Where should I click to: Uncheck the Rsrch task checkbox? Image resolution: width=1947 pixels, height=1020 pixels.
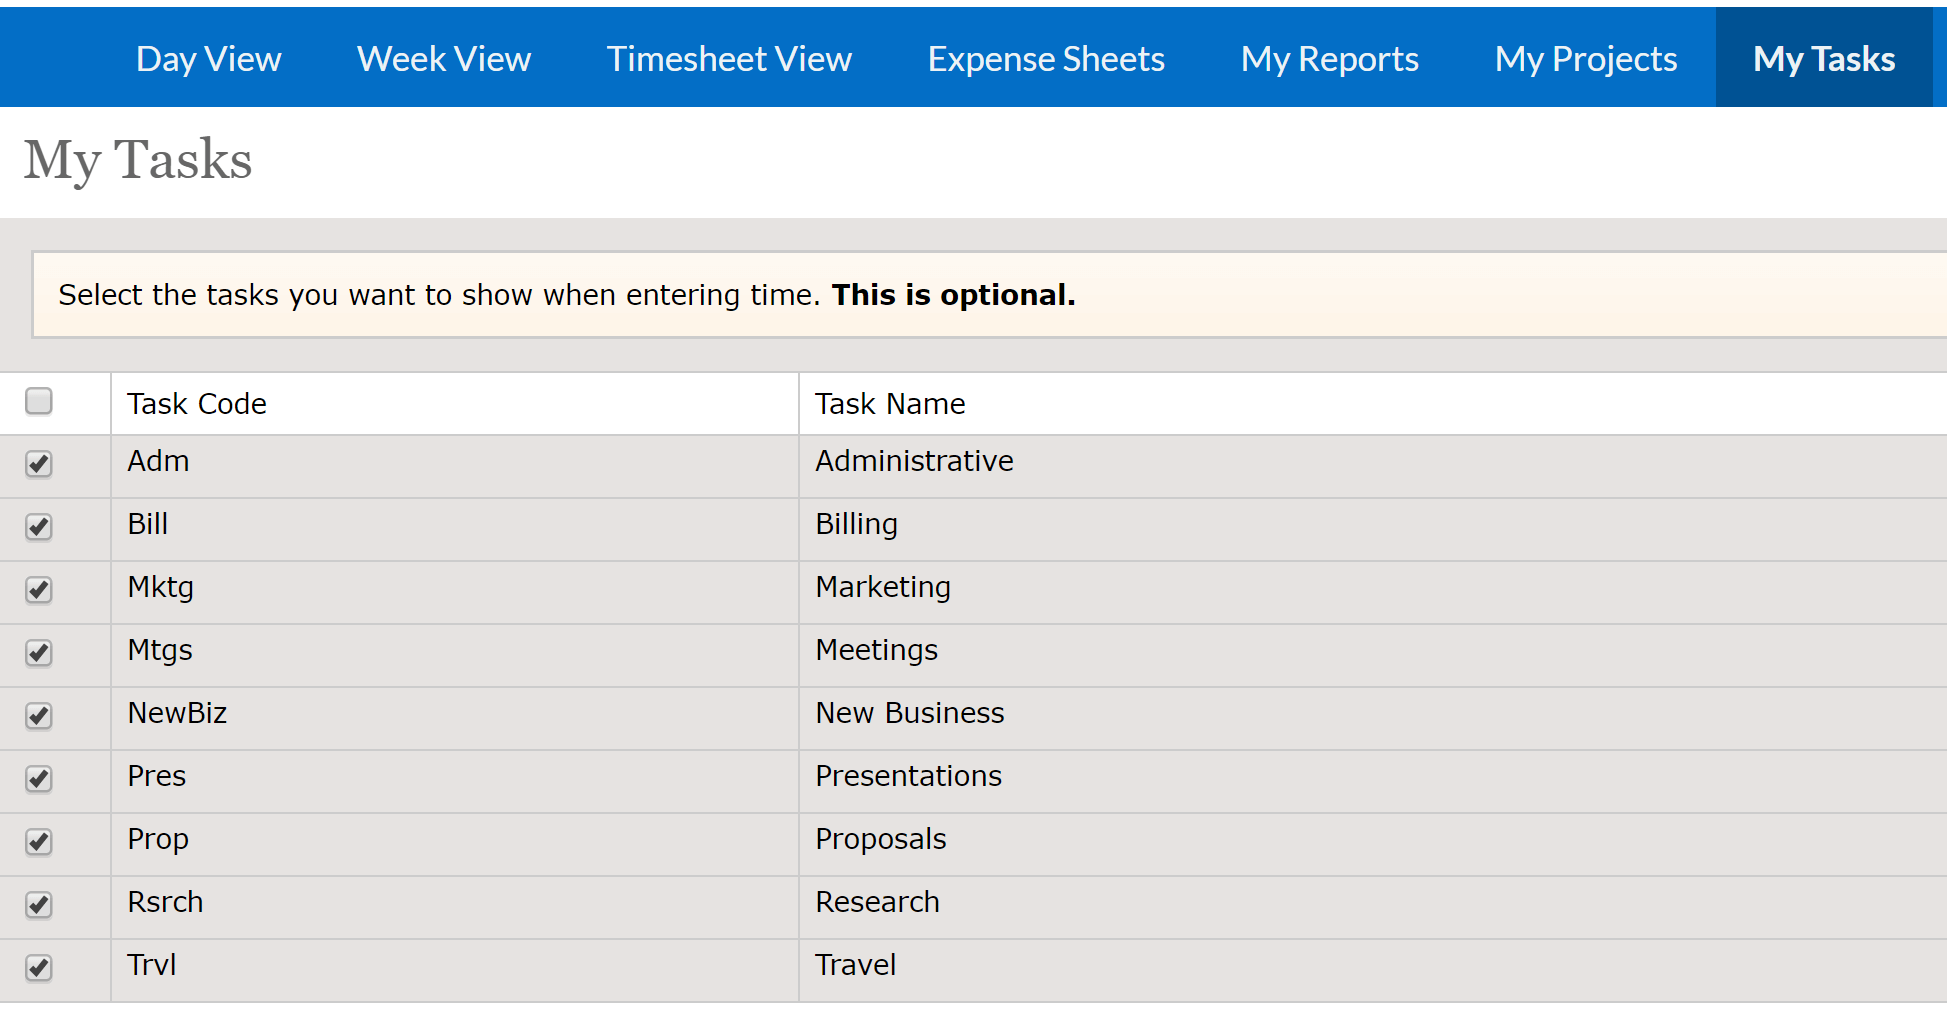point(38,906)
